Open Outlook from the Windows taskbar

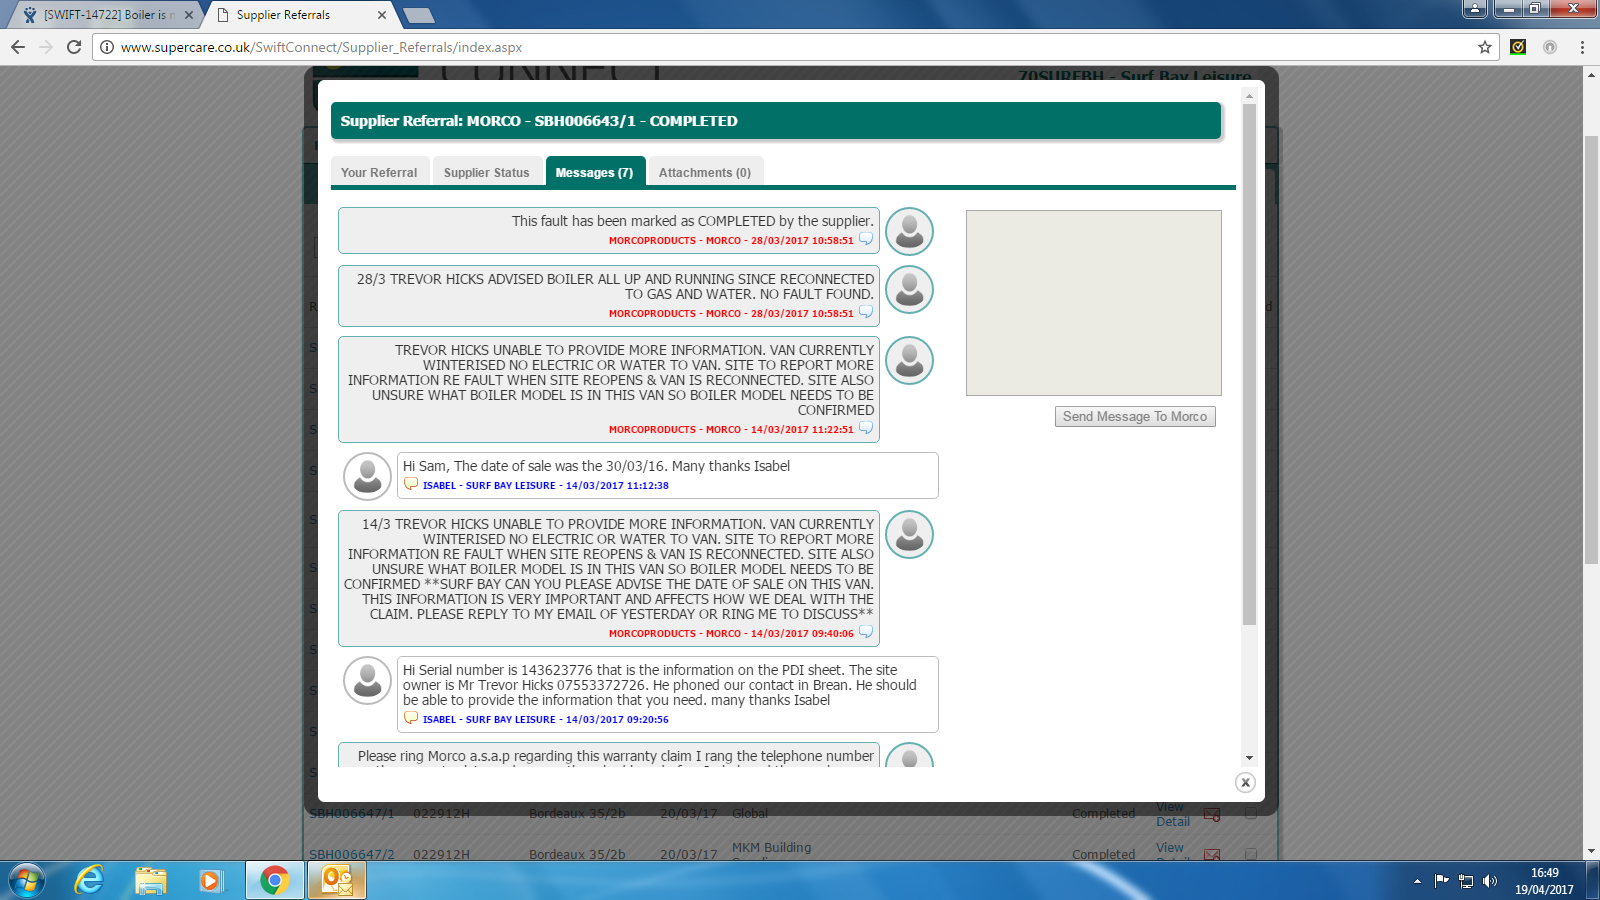click(x=337, y=881)
